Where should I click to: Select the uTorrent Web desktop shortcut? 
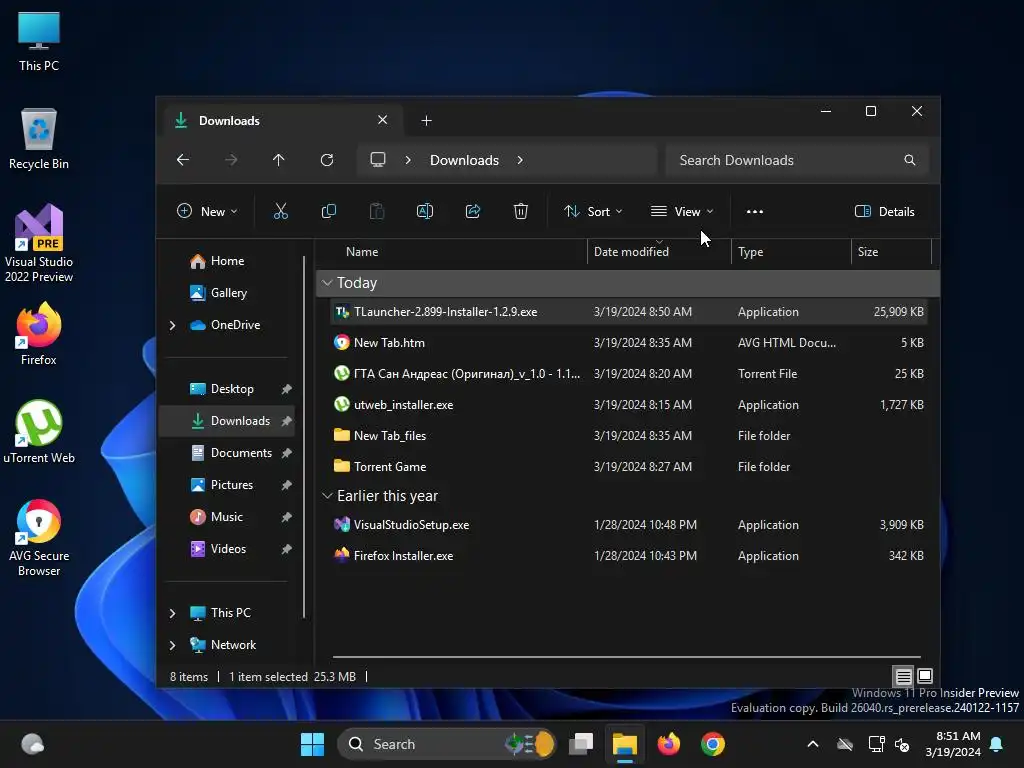point(39,432)
